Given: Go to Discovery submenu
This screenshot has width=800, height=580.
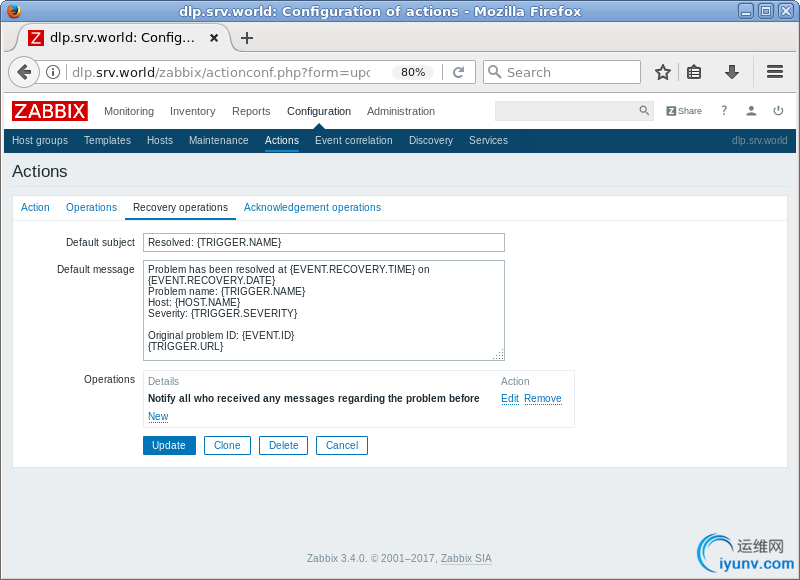Looking at the screenshot, I should click(431, 140).
